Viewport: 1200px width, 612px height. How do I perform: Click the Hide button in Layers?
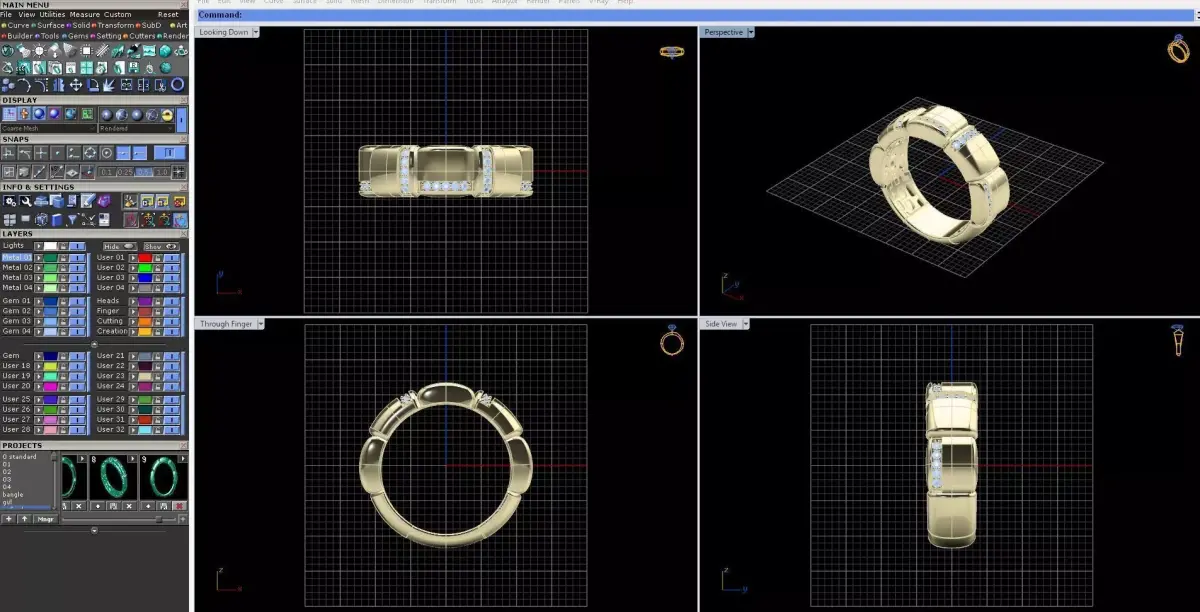click(120, 246)
